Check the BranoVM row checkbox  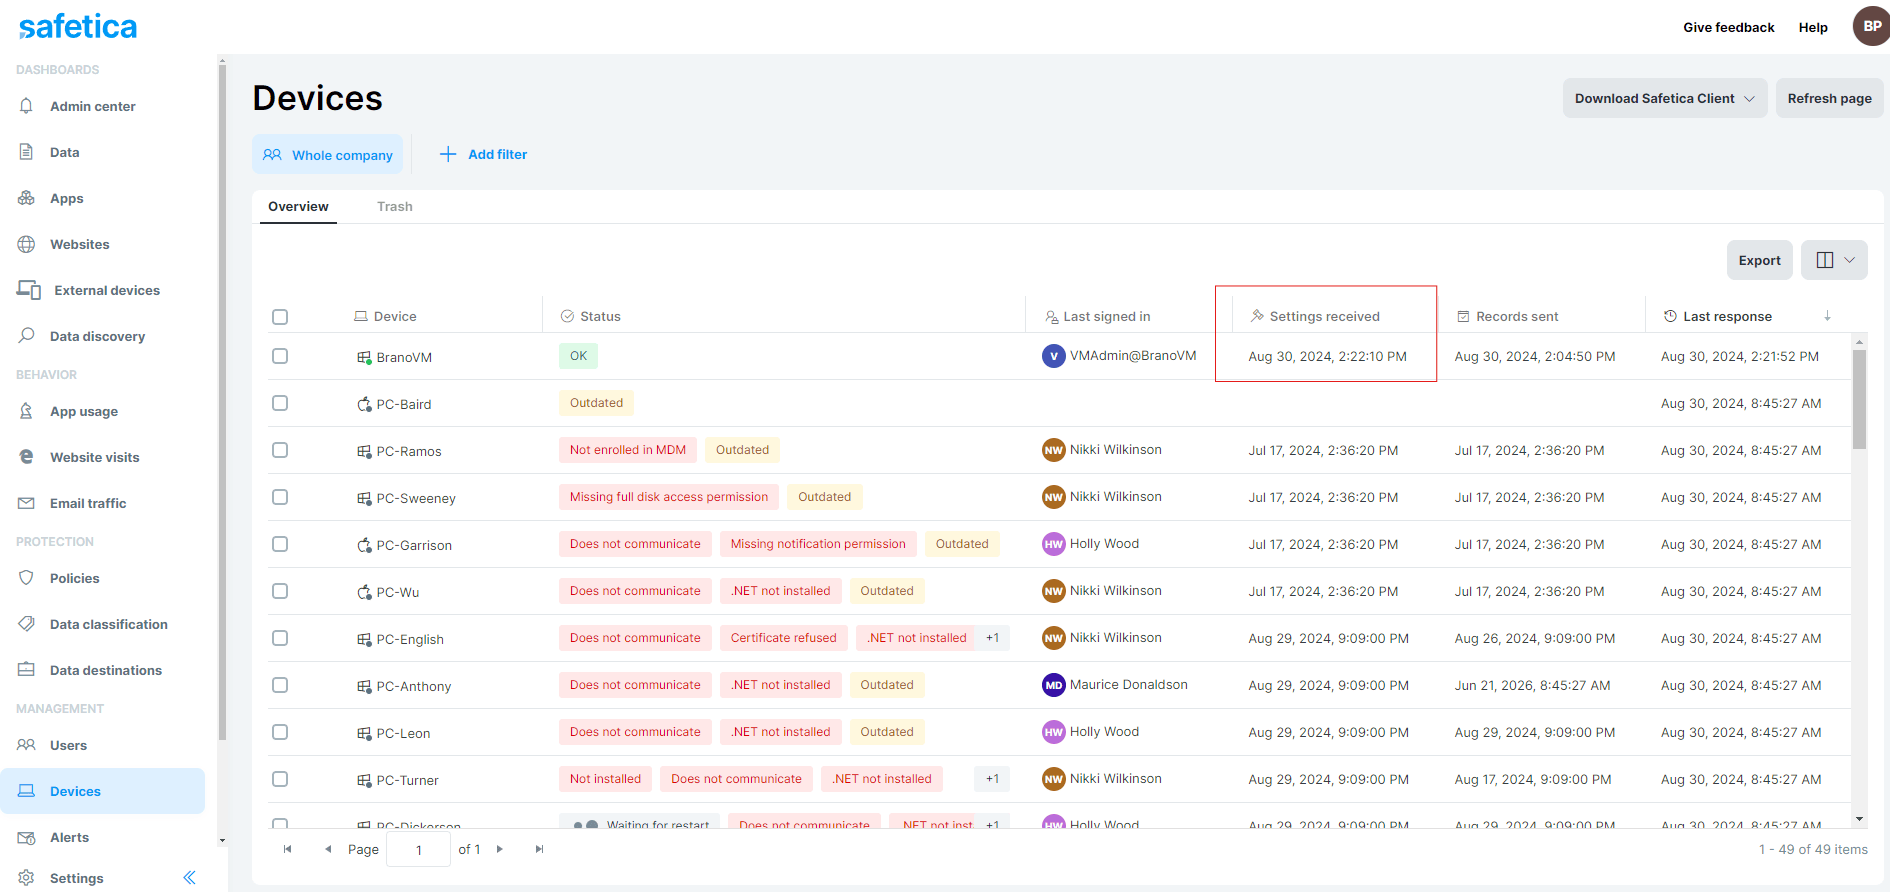coord(280,356)
